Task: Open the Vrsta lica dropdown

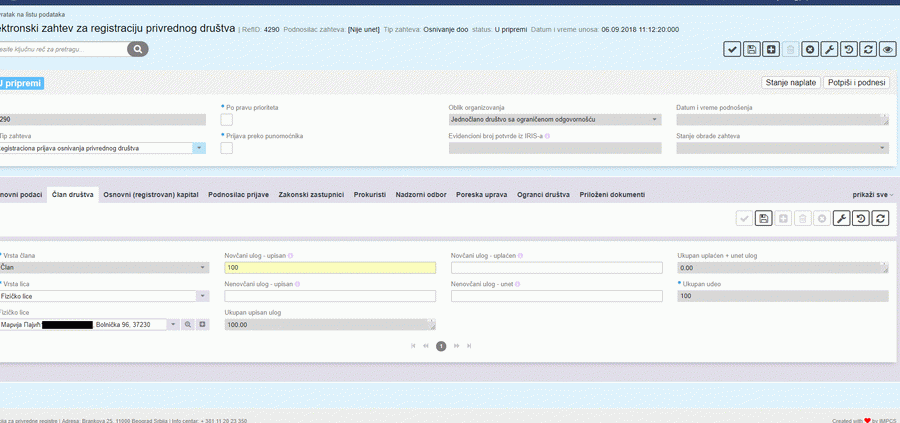Action: [x=202, y=296]
